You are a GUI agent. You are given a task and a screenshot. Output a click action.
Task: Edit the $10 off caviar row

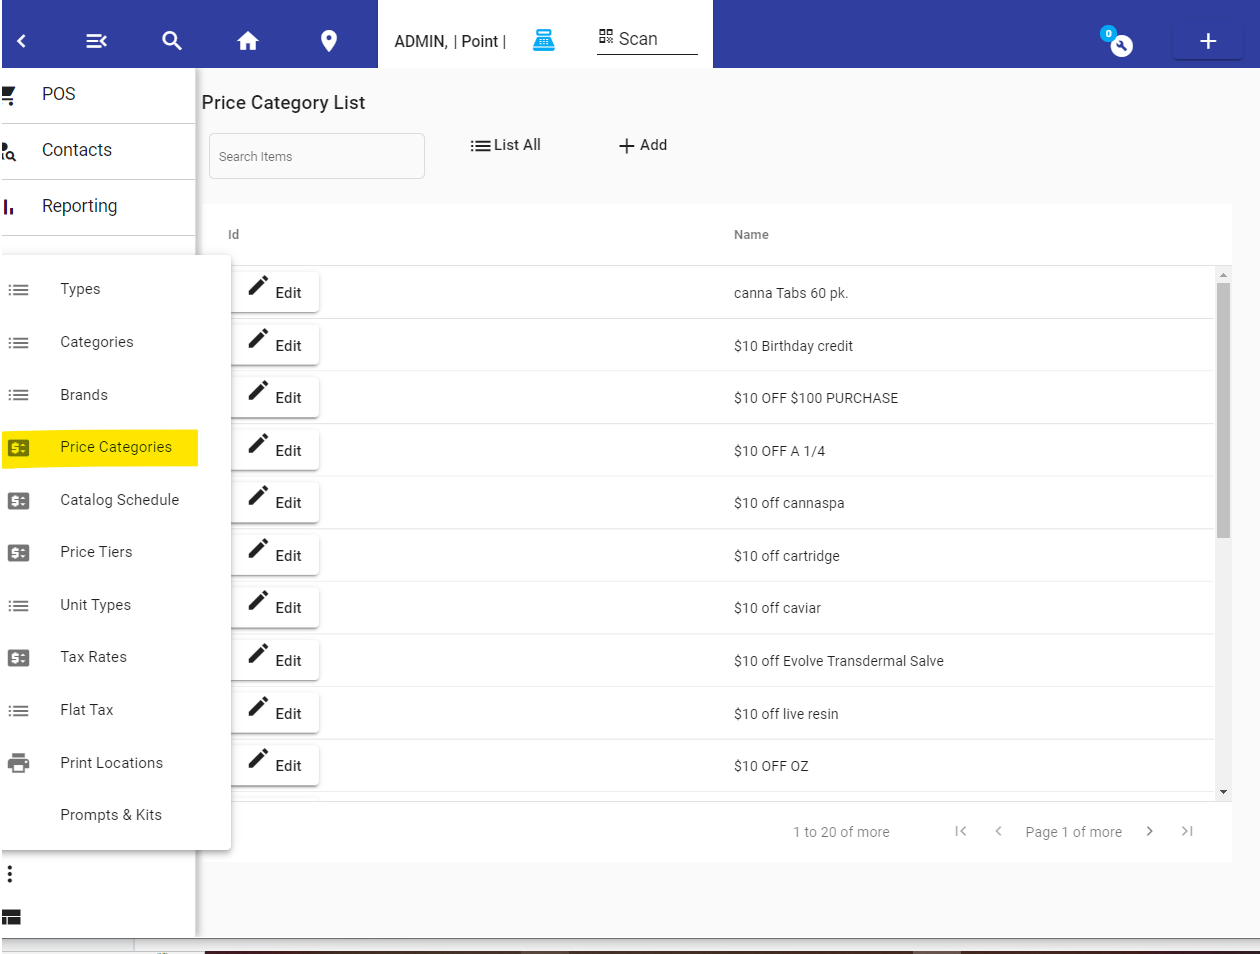click(275, 606)
